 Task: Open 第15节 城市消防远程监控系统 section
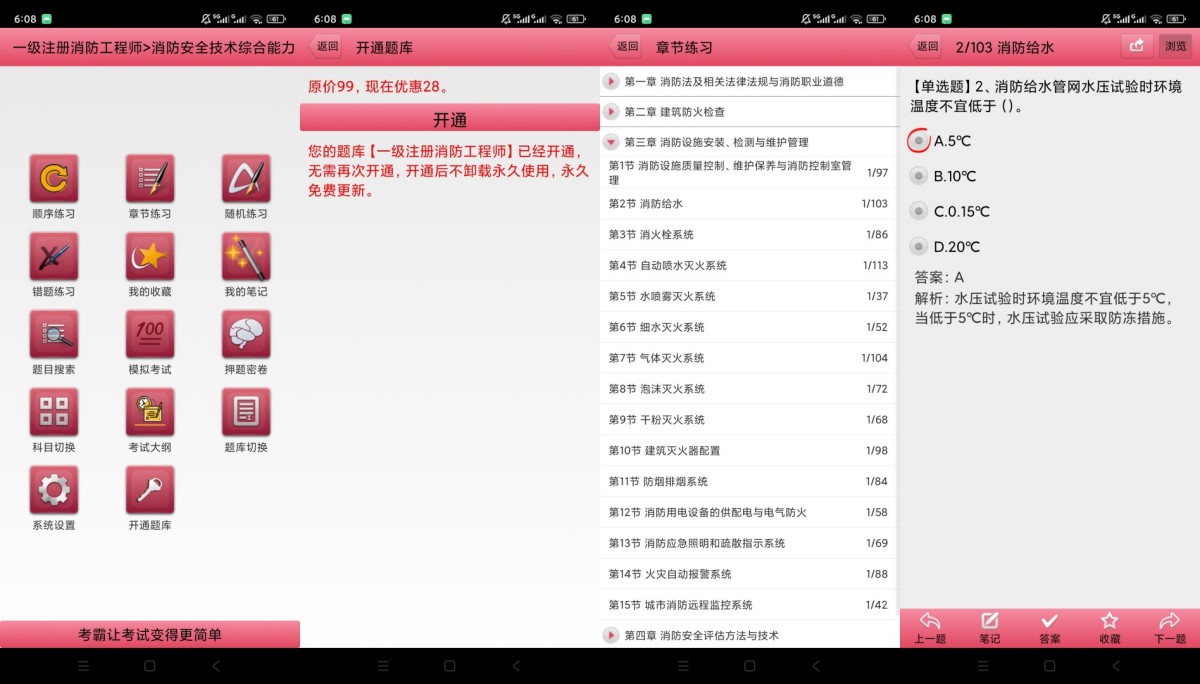point(750,605)
